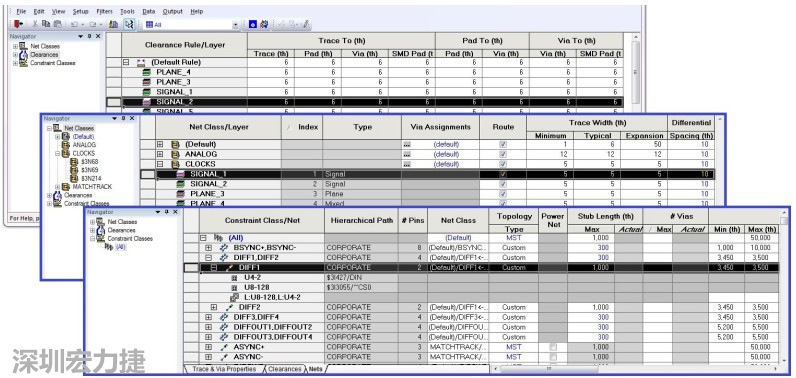Toggle Route checkbox for SIGNAL_2 layer

point(503,184)
